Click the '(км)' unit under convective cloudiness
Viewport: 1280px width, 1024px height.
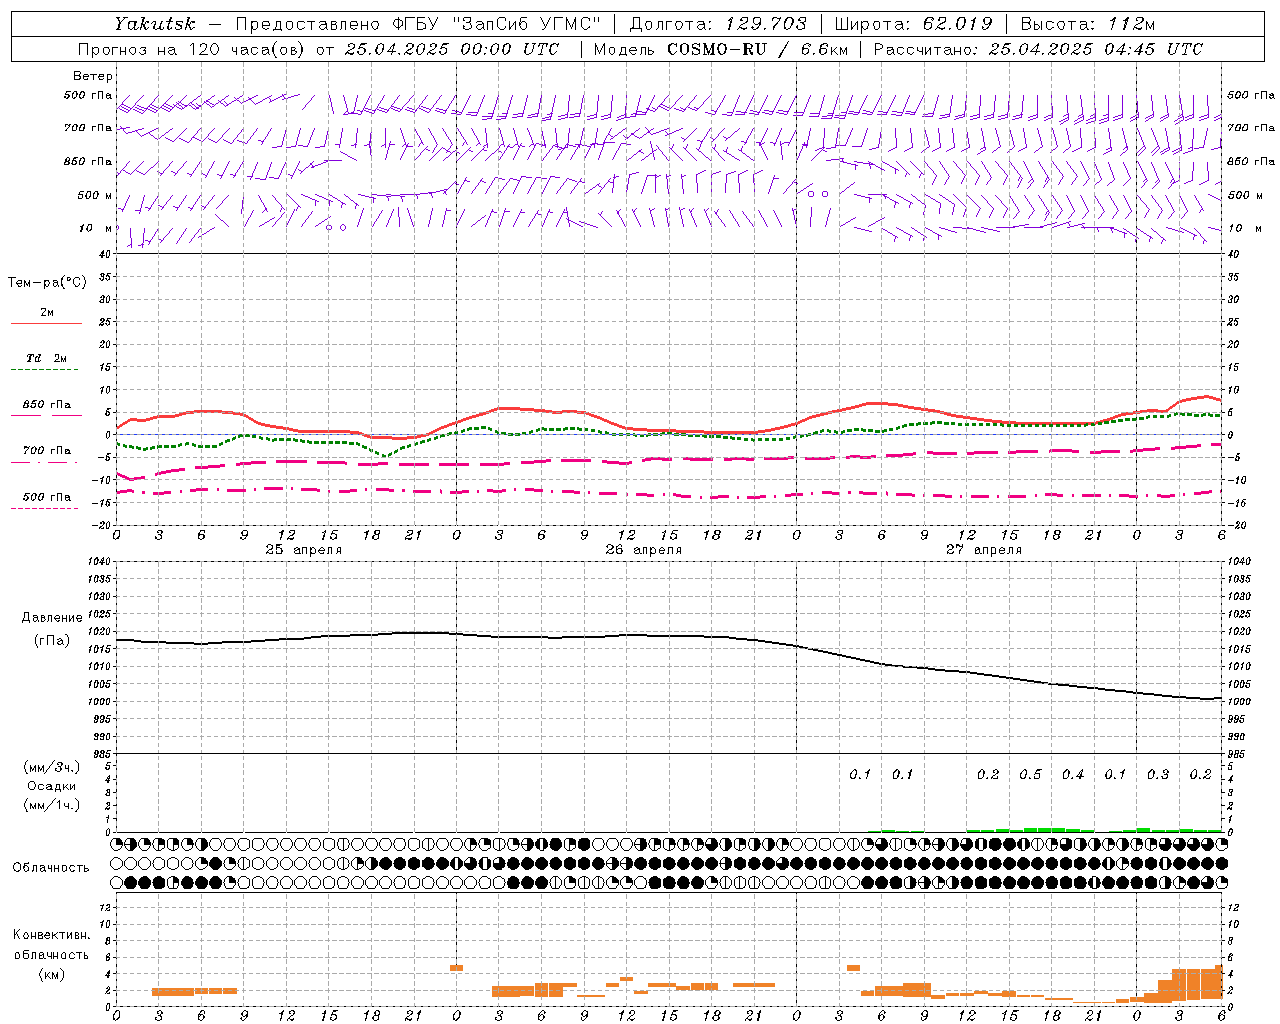[52, 974]
